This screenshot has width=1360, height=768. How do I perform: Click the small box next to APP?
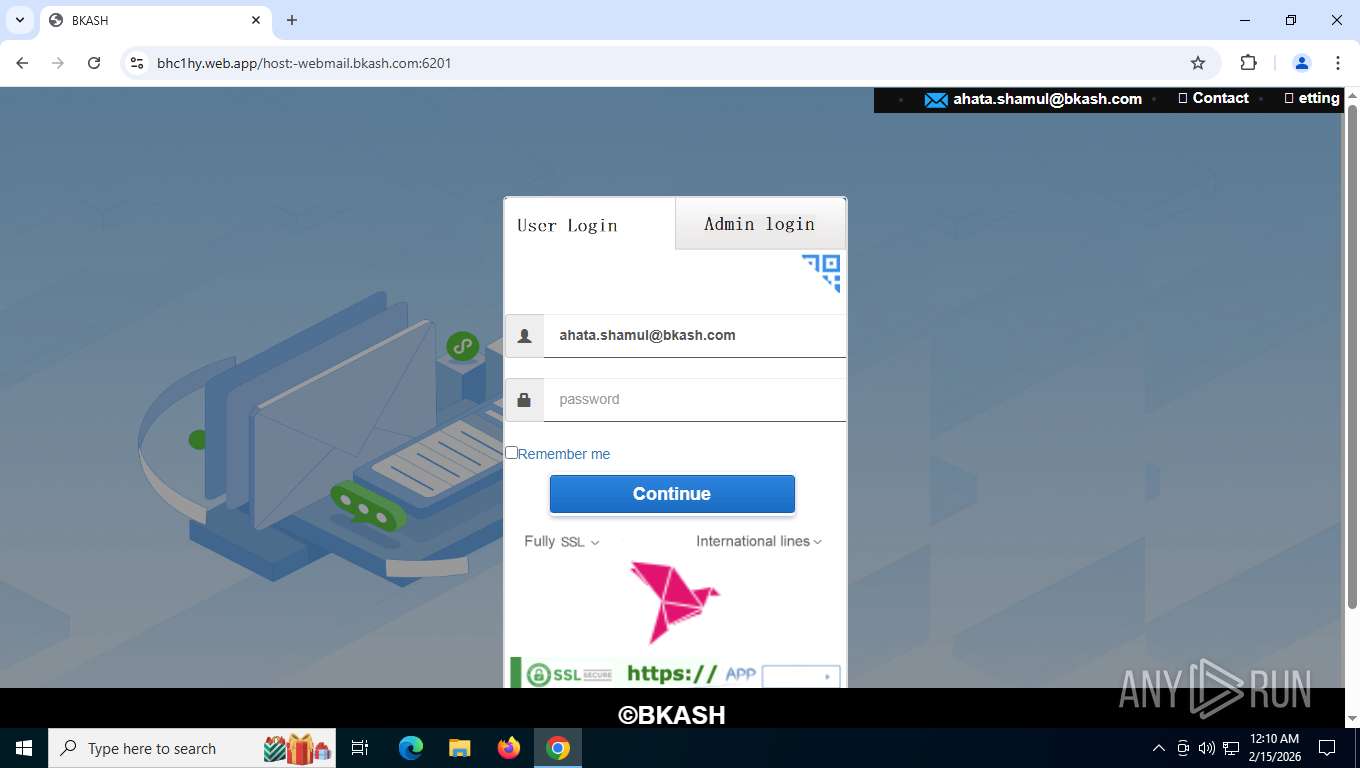pos(801,677)
